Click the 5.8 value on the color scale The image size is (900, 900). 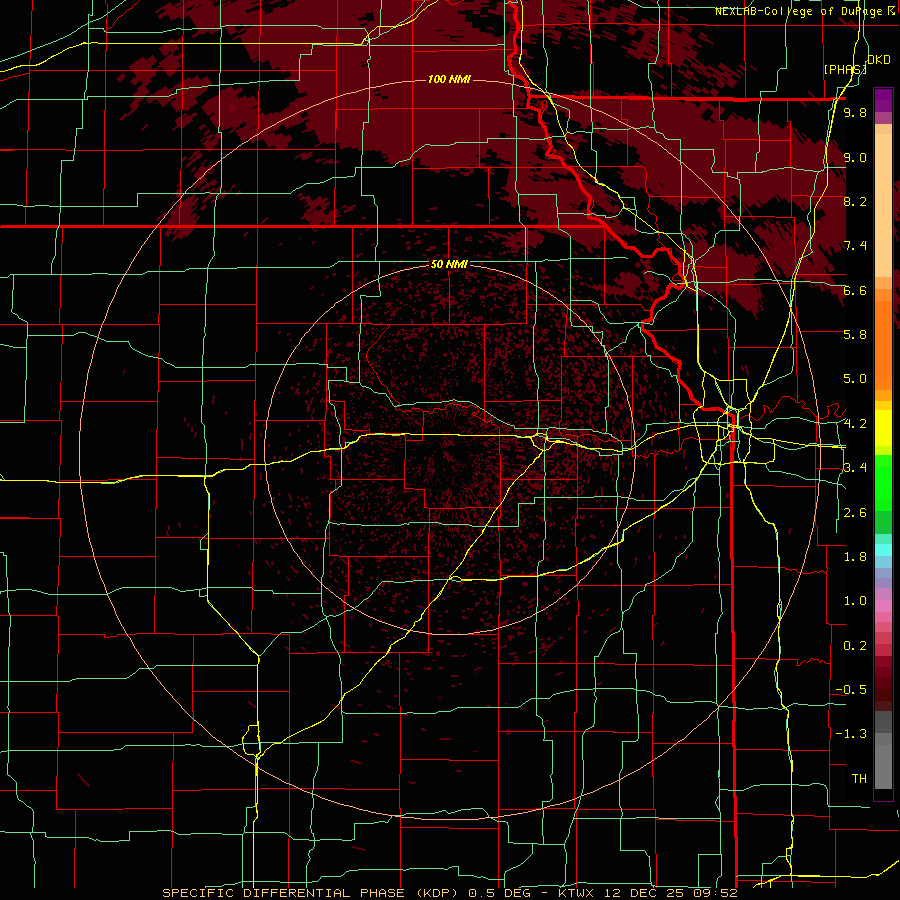[855, 335]
